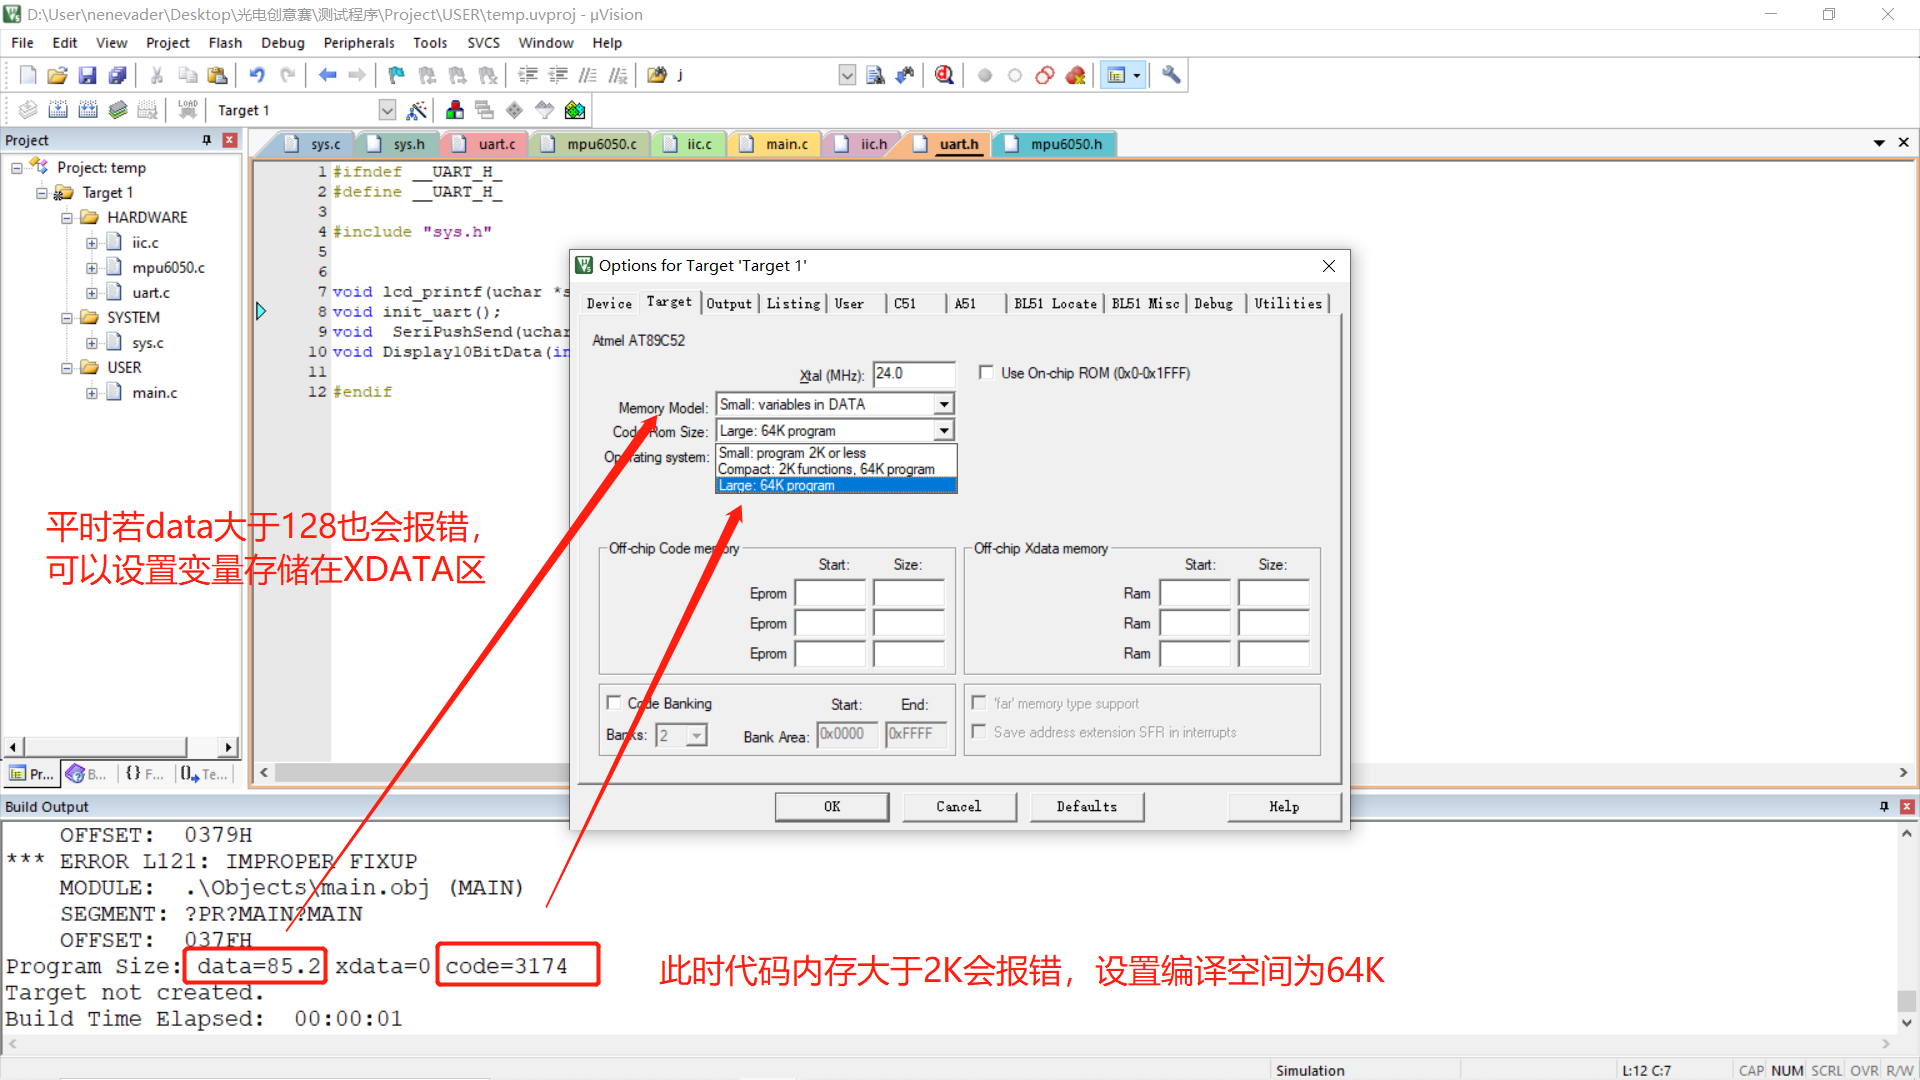Undo the last edit
The image size is (1920, 1080).
[257, 75]
